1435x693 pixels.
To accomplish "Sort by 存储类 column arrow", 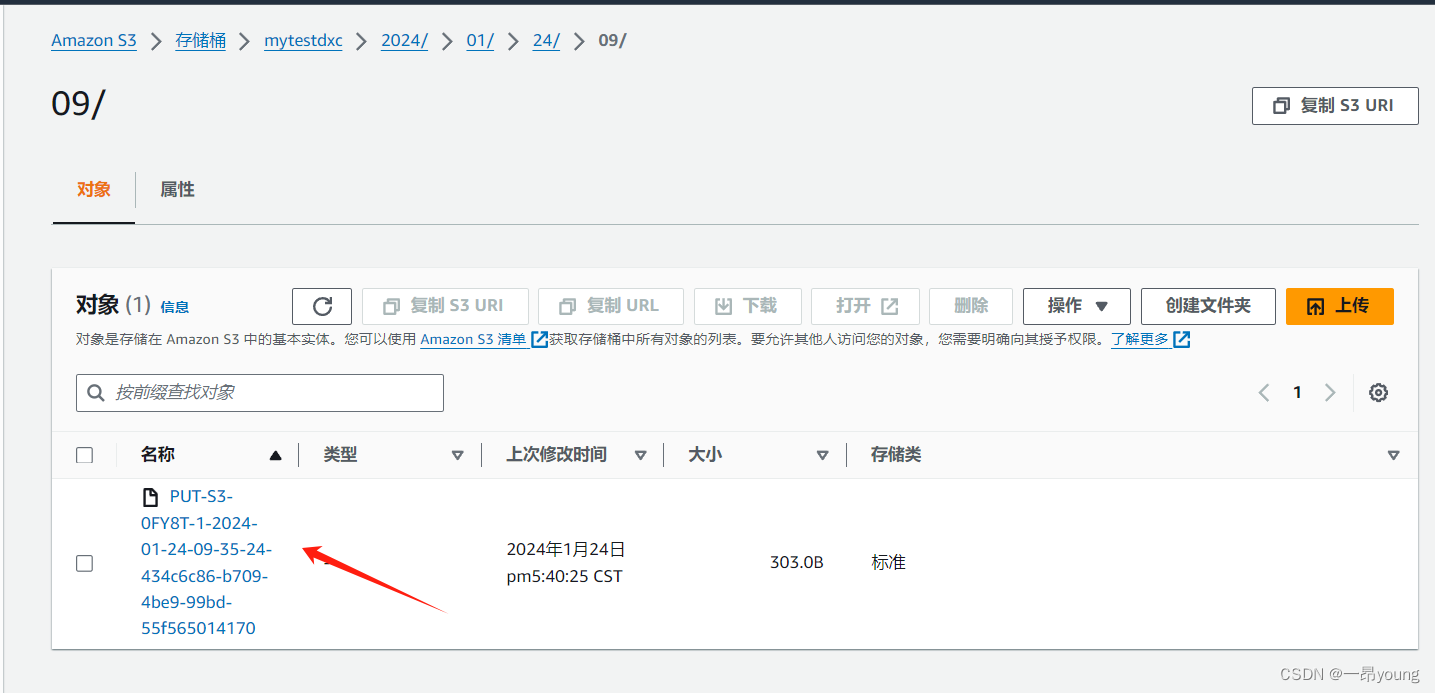I will (1393, 455).
